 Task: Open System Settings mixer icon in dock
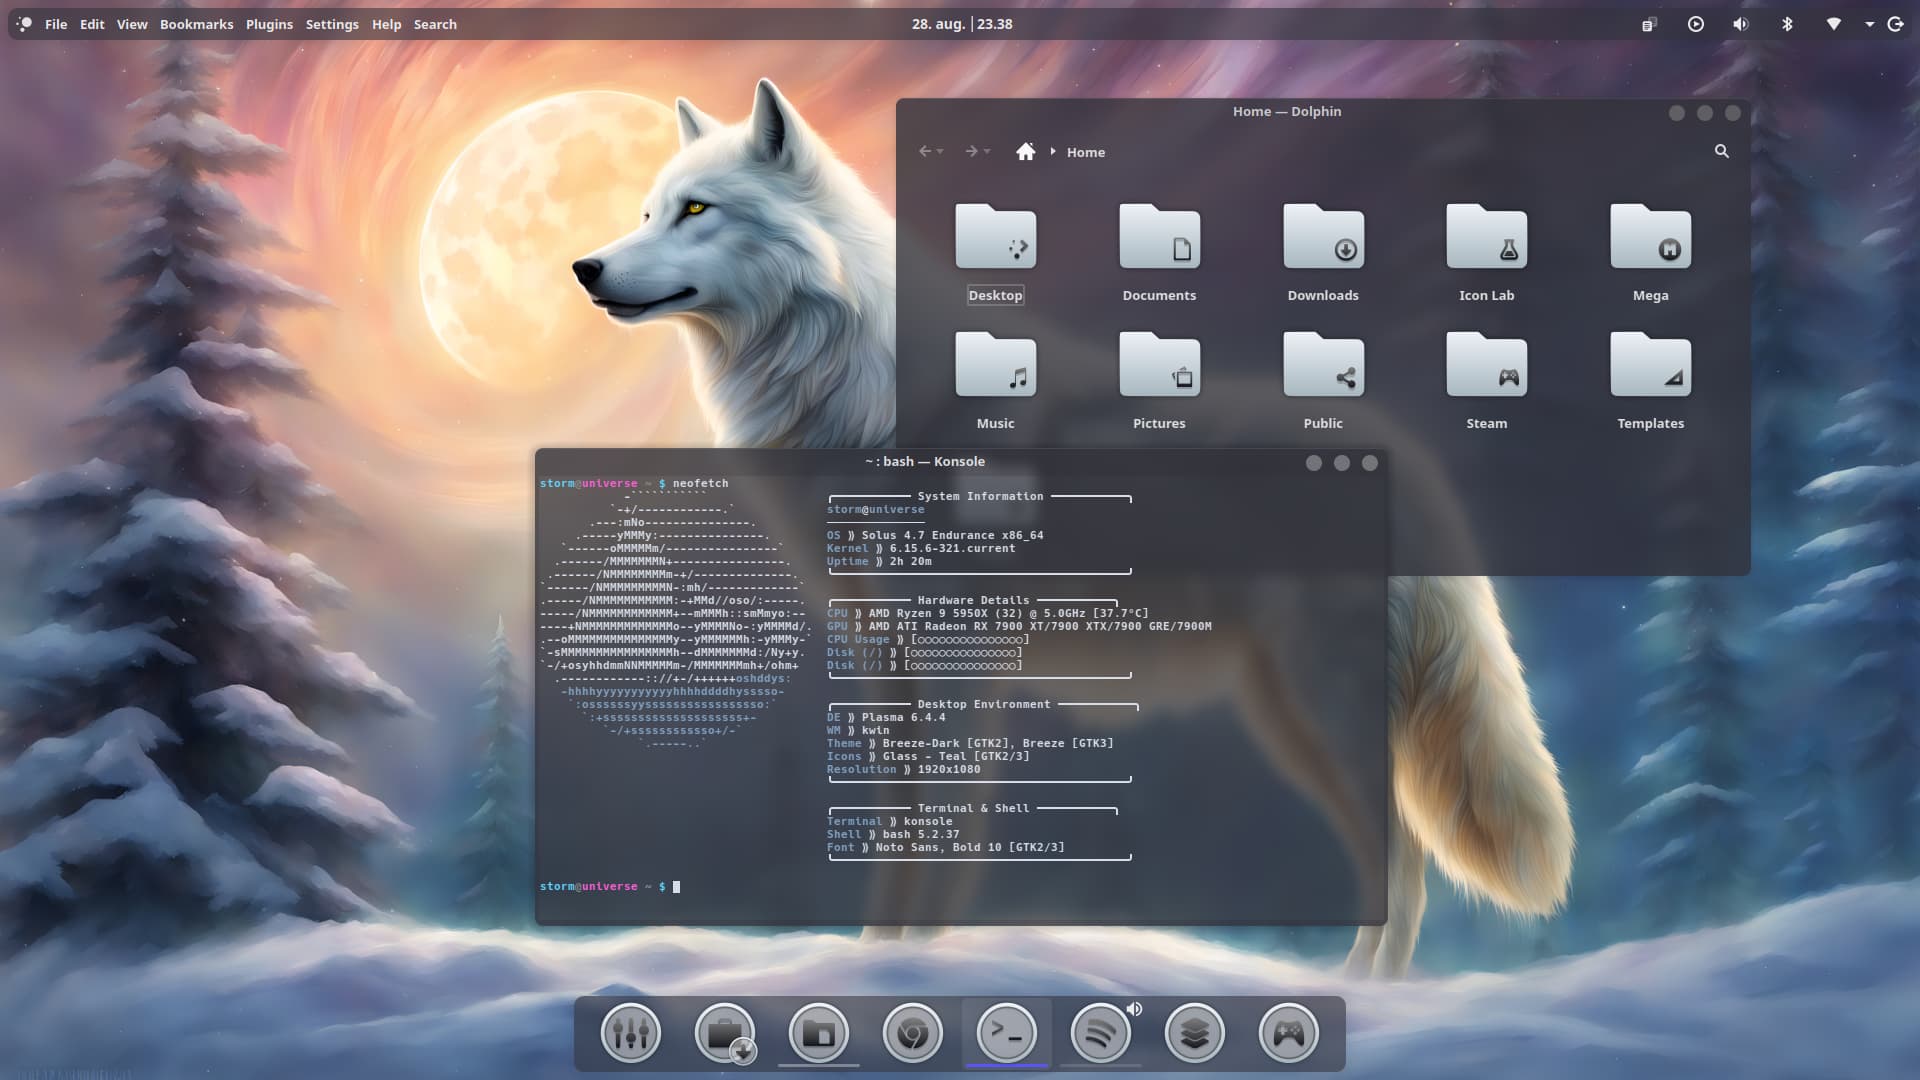click(630, 1033)
